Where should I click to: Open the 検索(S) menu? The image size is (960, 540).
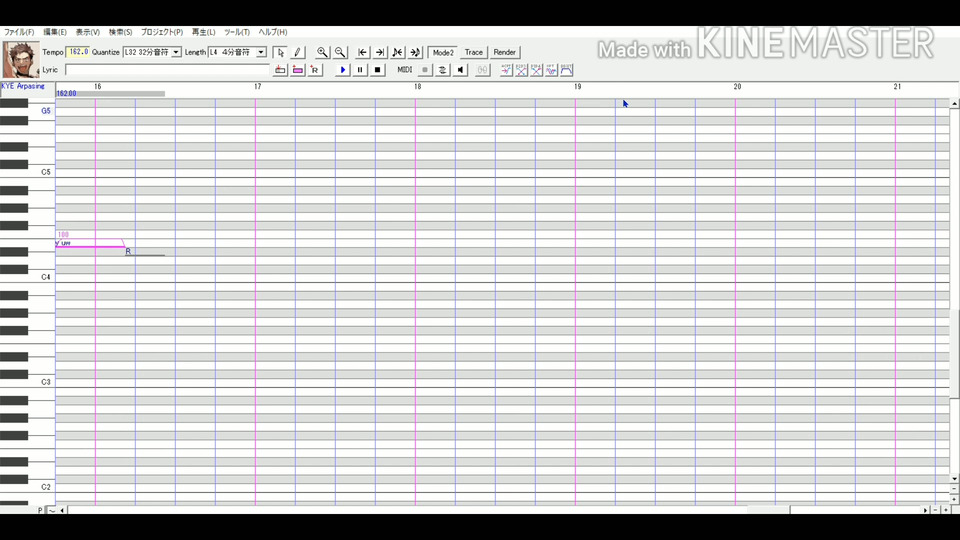(x=120, y=32)
